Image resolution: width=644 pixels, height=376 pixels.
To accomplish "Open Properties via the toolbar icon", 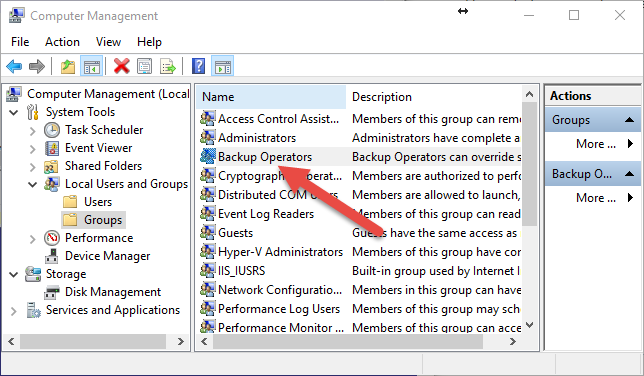I will pyautogui.click(x=145, y=66).
